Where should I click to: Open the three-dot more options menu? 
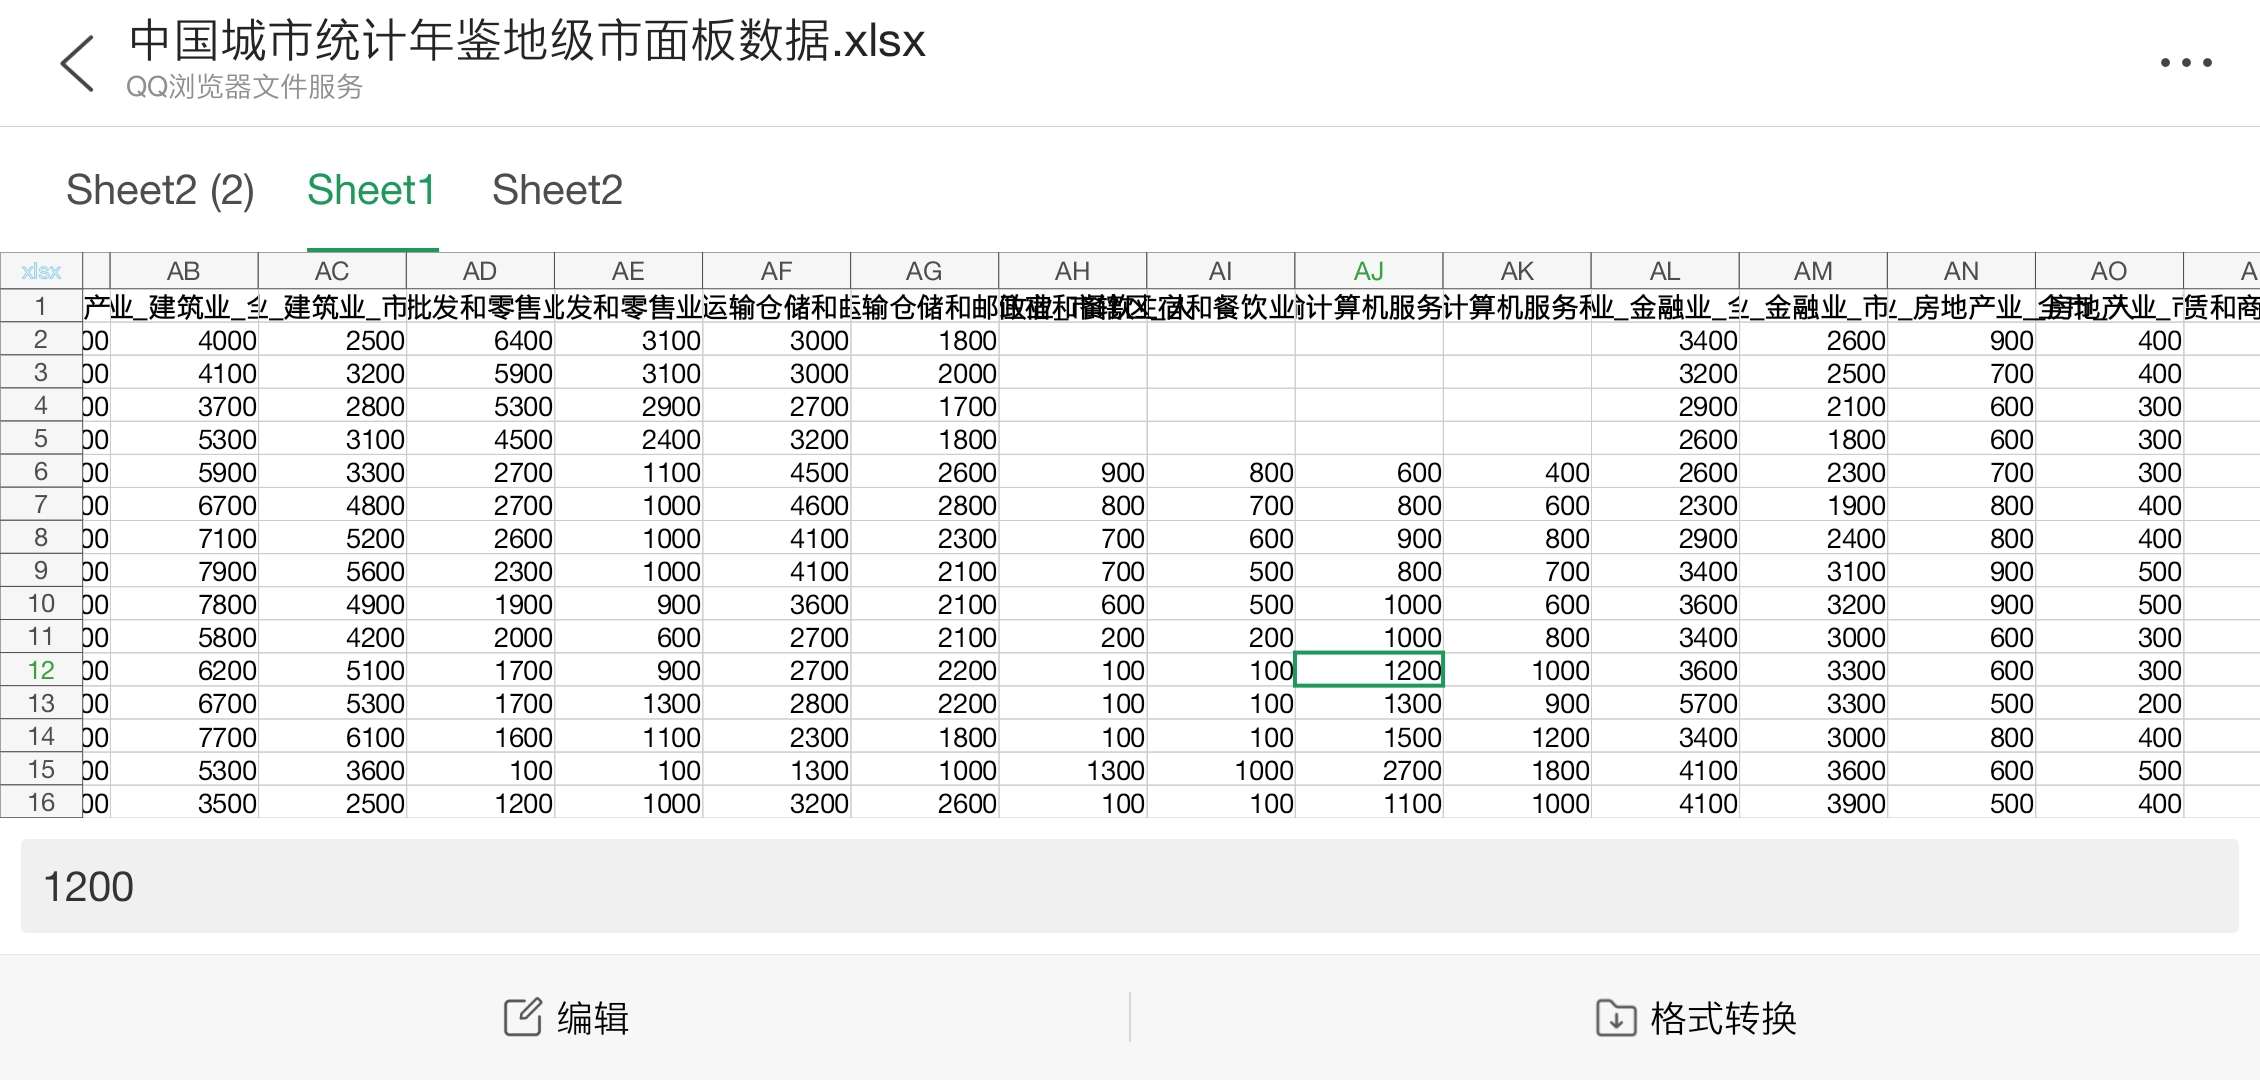(2185, 63)
